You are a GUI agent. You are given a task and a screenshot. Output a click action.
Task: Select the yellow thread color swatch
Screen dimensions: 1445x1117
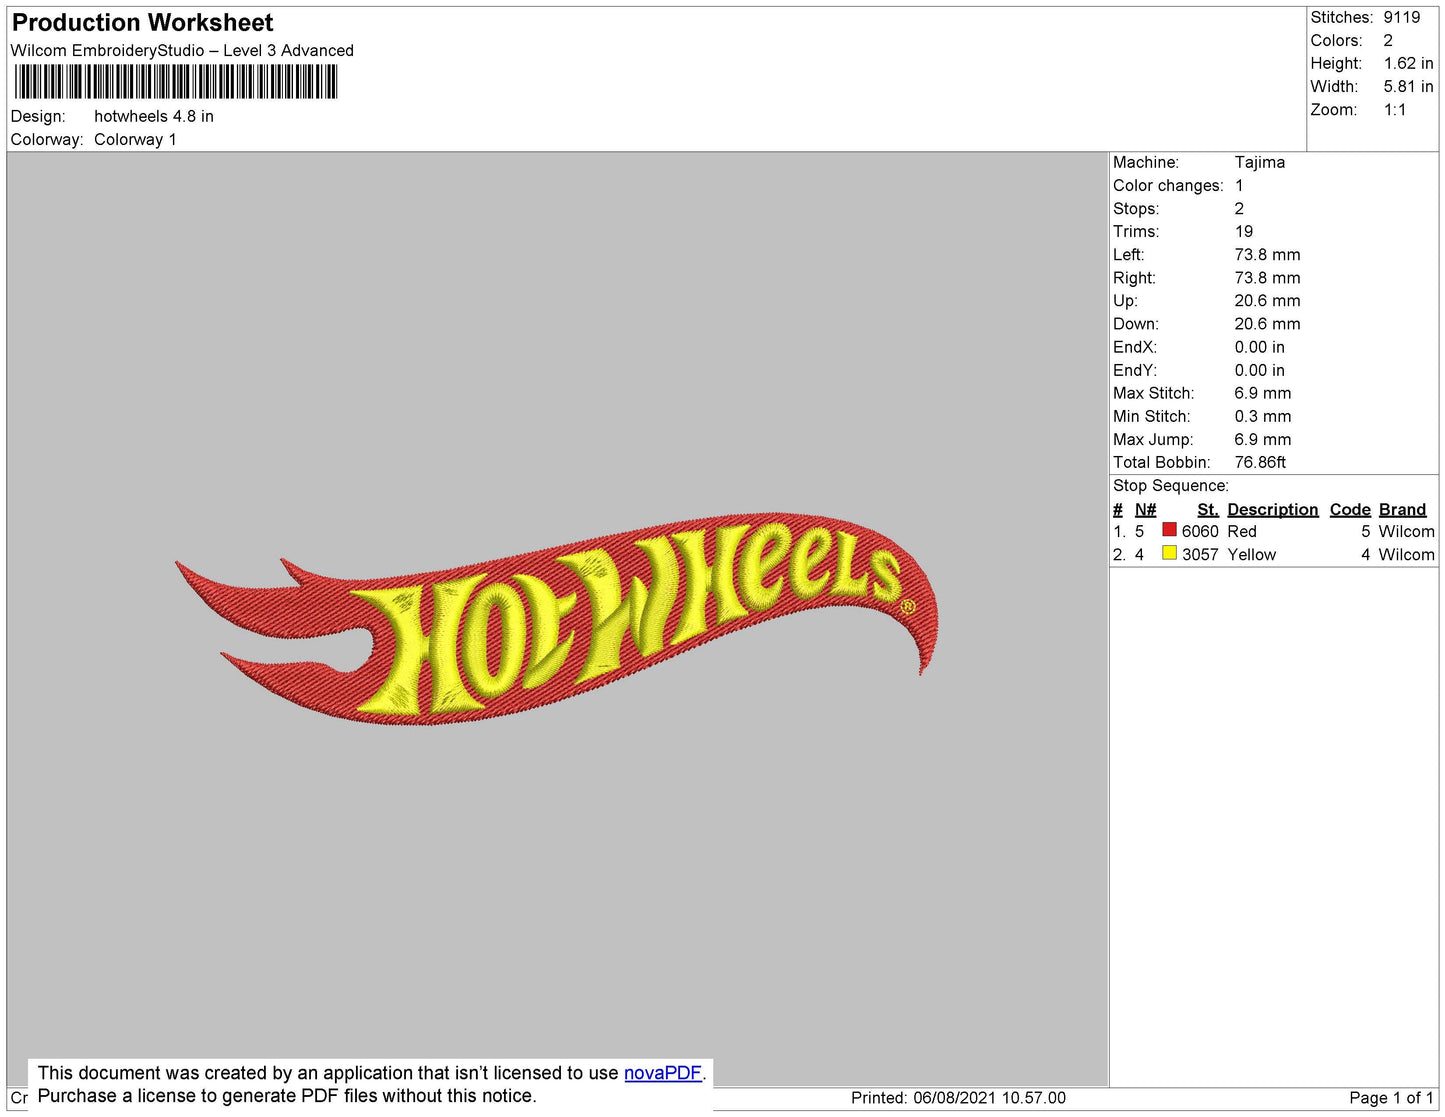pos(1169,553)
